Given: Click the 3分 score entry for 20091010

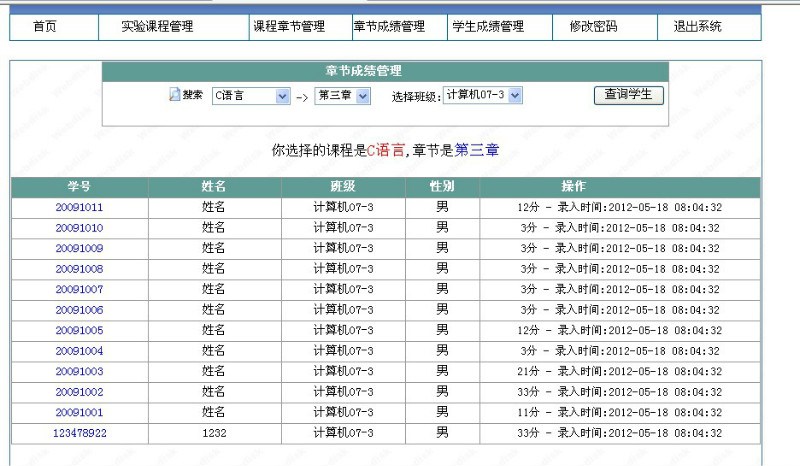Looking at the screenshot, I should point(529,228).
